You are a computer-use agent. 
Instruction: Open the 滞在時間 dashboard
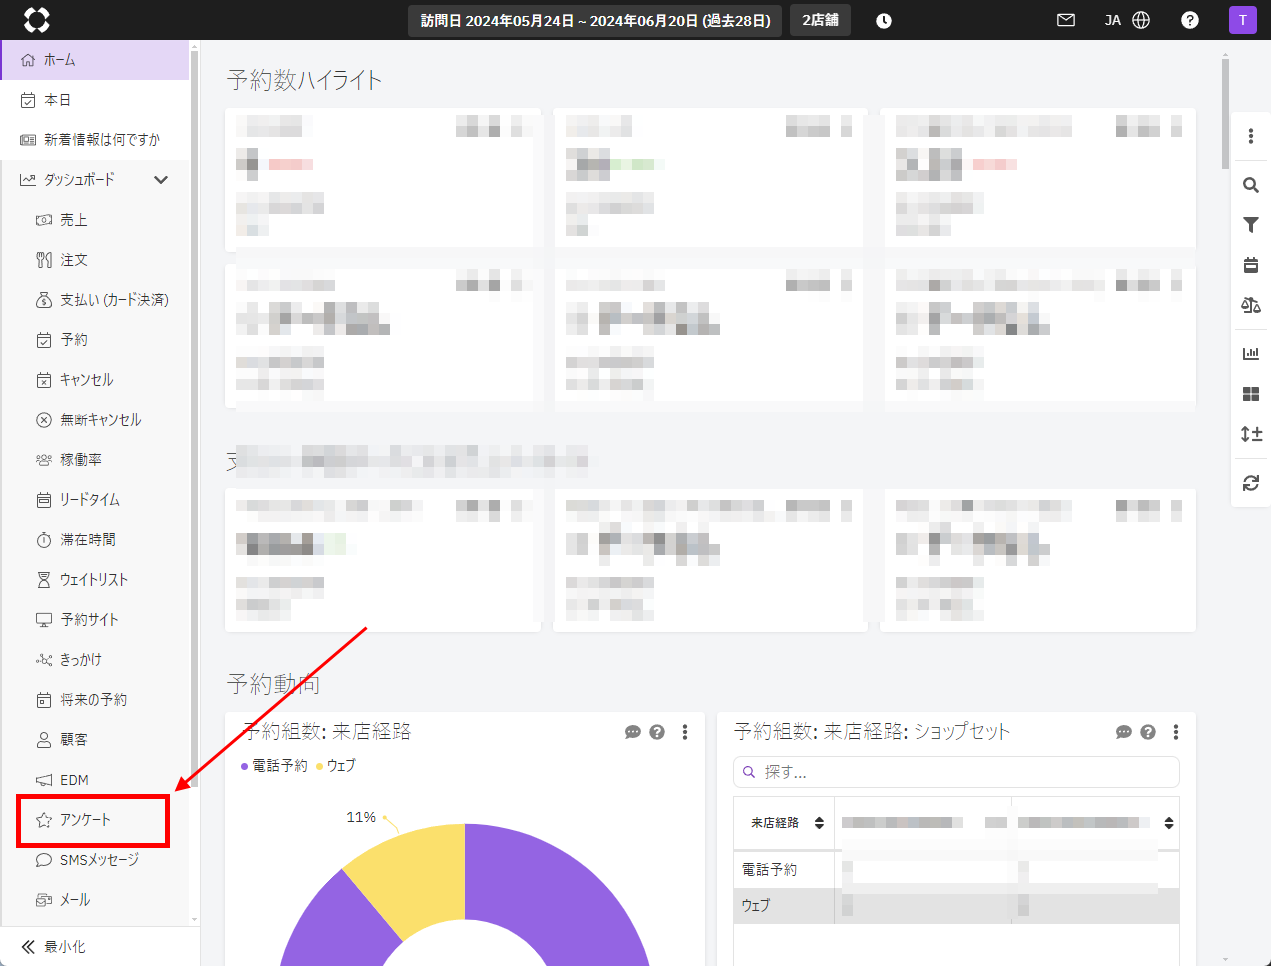click(x=95, y=540)
